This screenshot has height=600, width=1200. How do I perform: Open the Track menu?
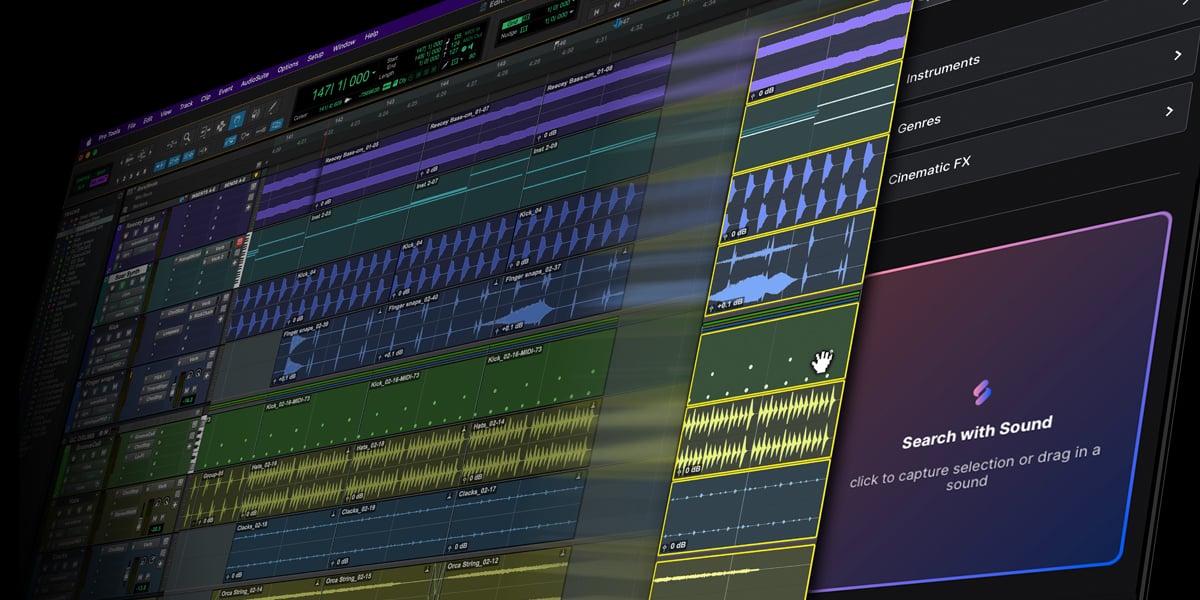pos(187,106)
